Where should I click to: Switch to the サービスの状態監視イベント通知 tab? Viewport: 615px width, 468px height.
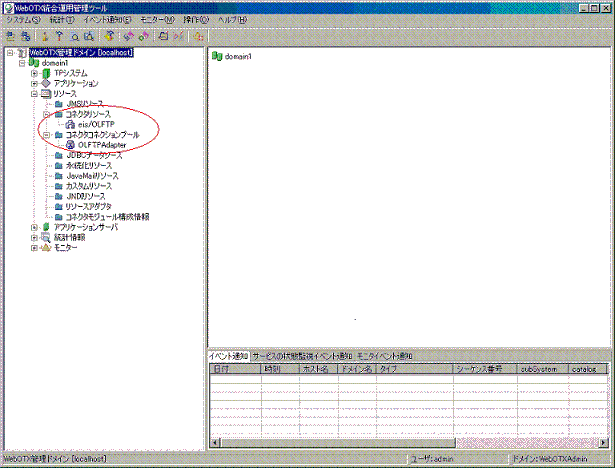coord(301,356)
